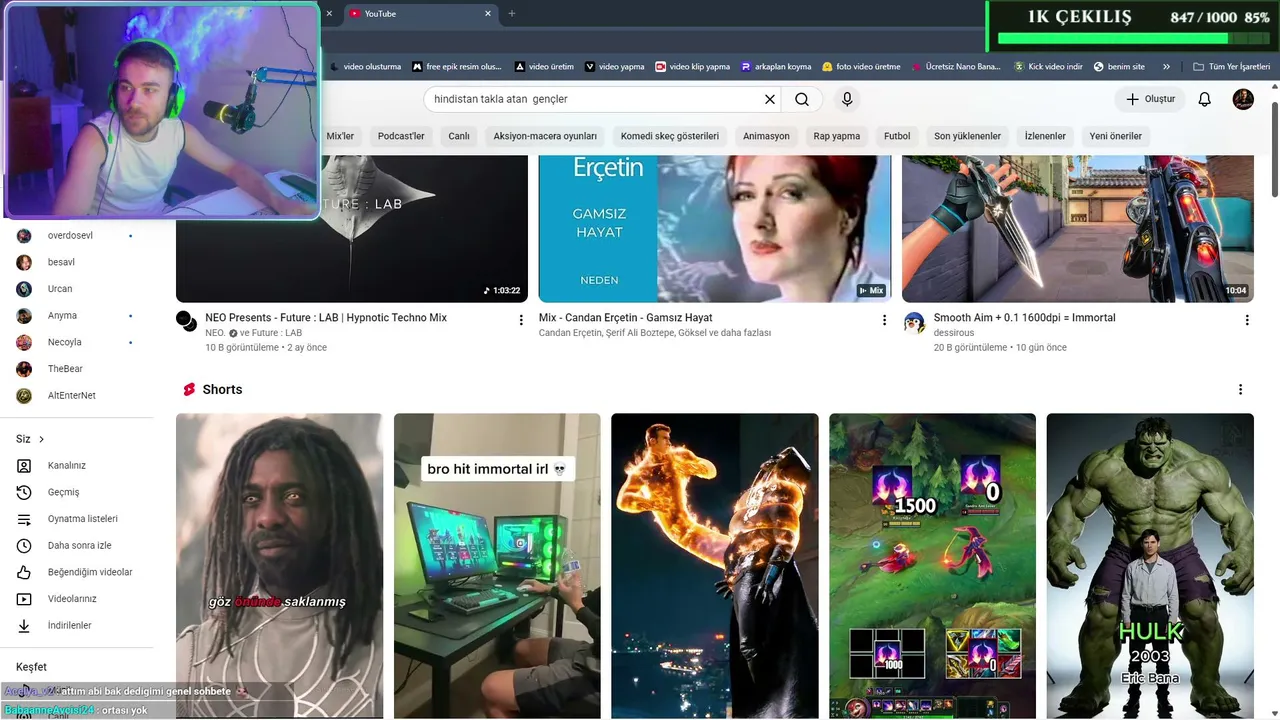
Task: Open the benim site bookmark
Action: tap(1119, 67)
